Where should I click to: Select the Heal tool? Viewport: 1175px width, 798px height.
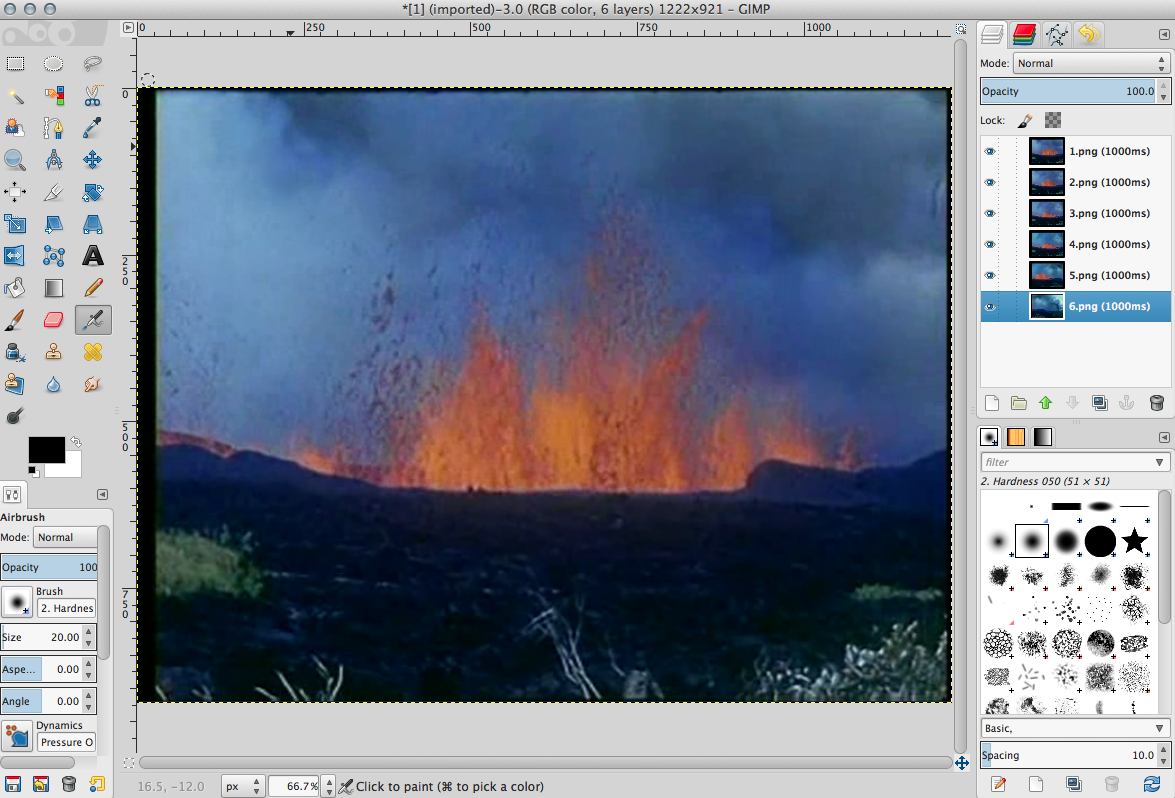pyautogui.click(x=92, y=352)
